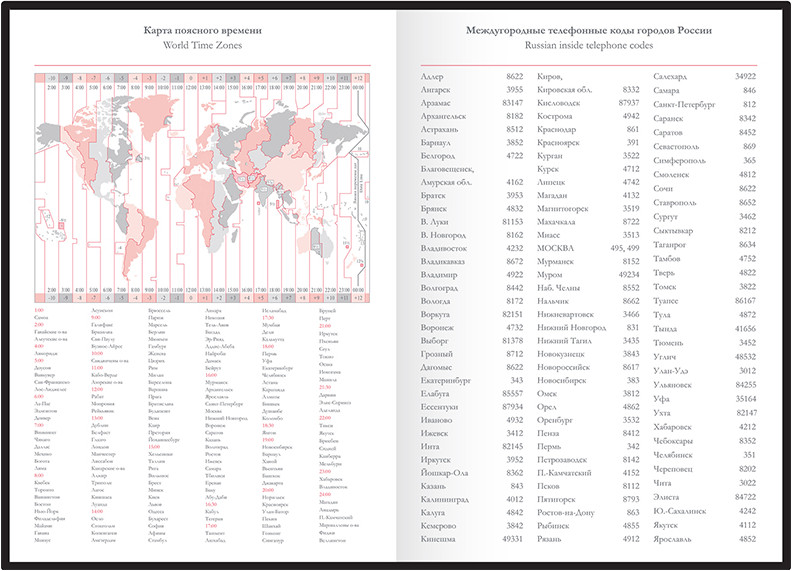Click the "Международные телефонные коды городов России" heading
This screenshot has width=792, height=571.
click(589, 30)
